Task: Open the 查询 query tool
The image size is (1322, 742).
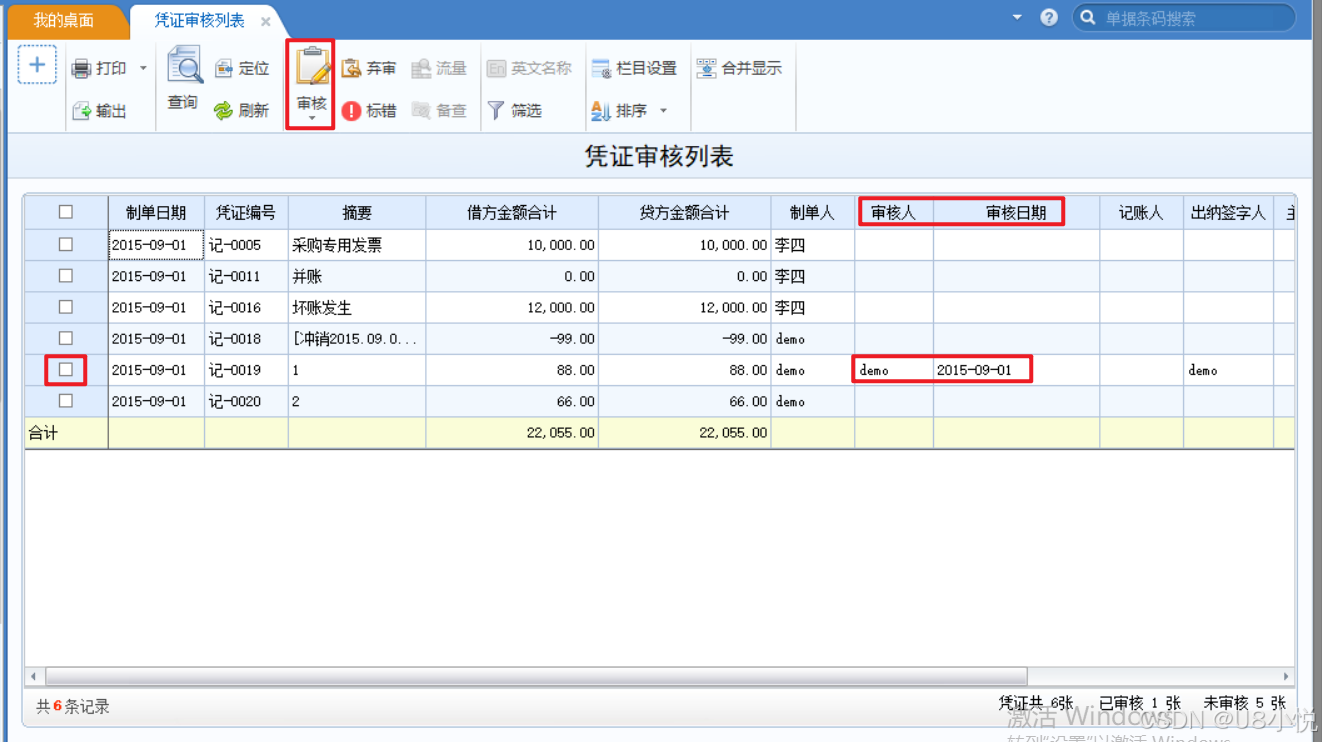Action: pos(183,78)
